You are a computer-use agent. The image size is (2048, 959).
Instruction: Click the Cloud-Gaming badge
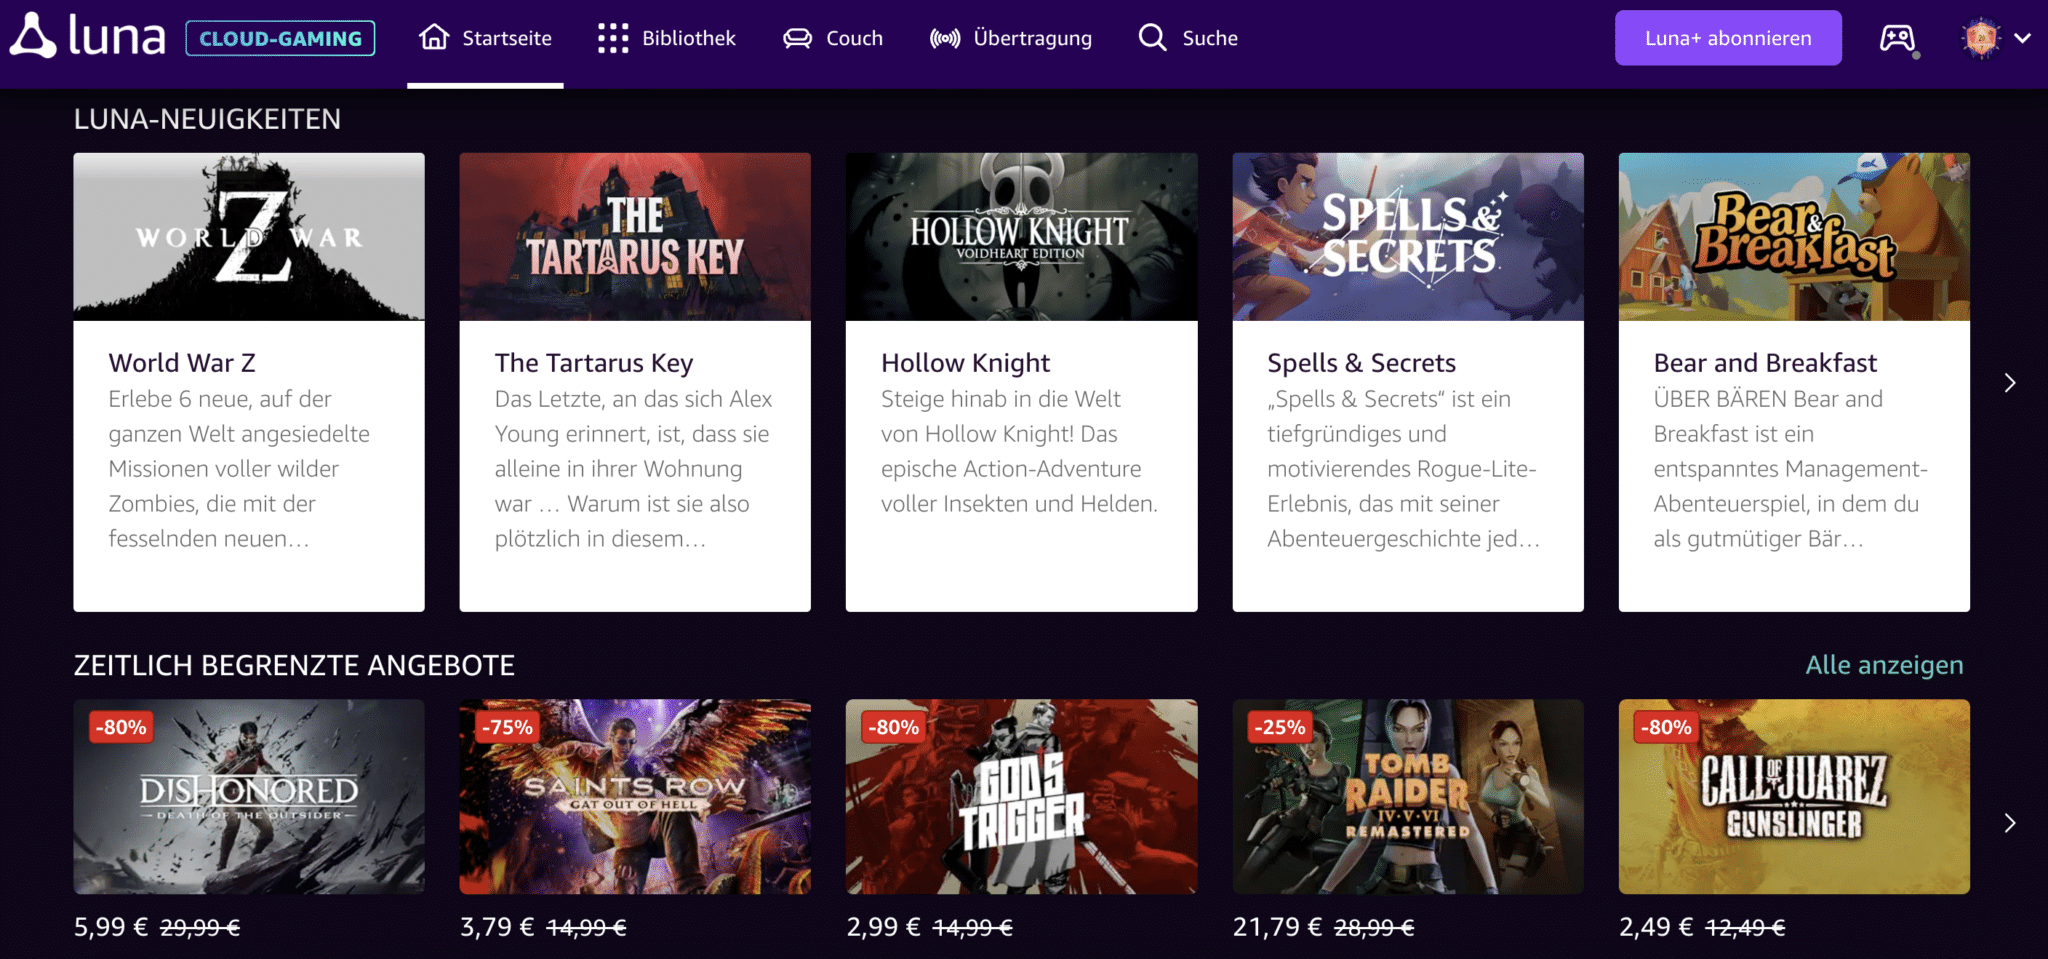tap(280, 38)
